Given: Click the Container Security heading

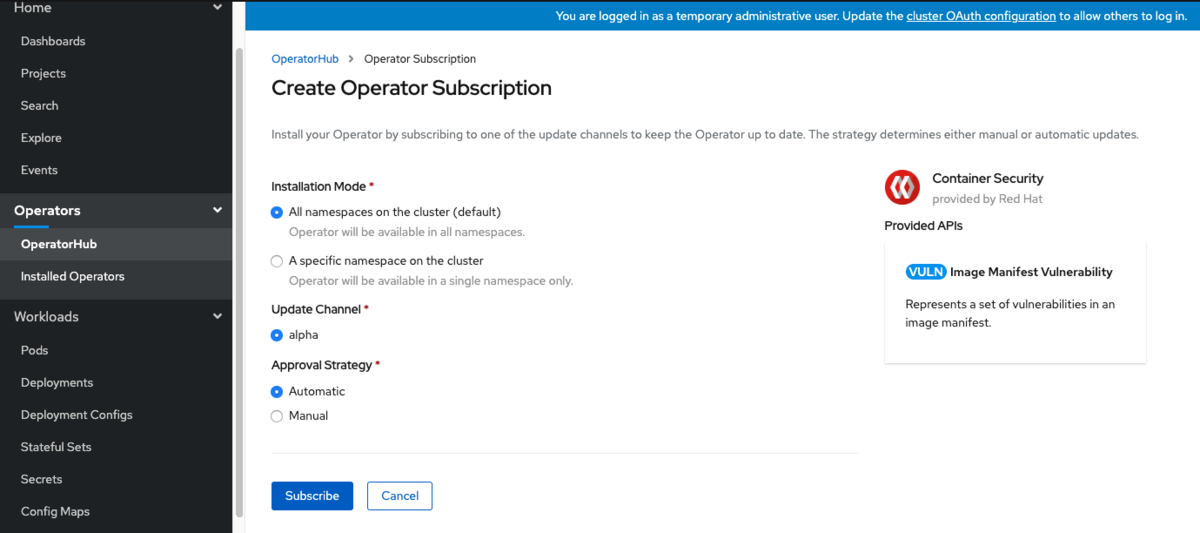Looking at the screenshot, I should click(988, 178).
